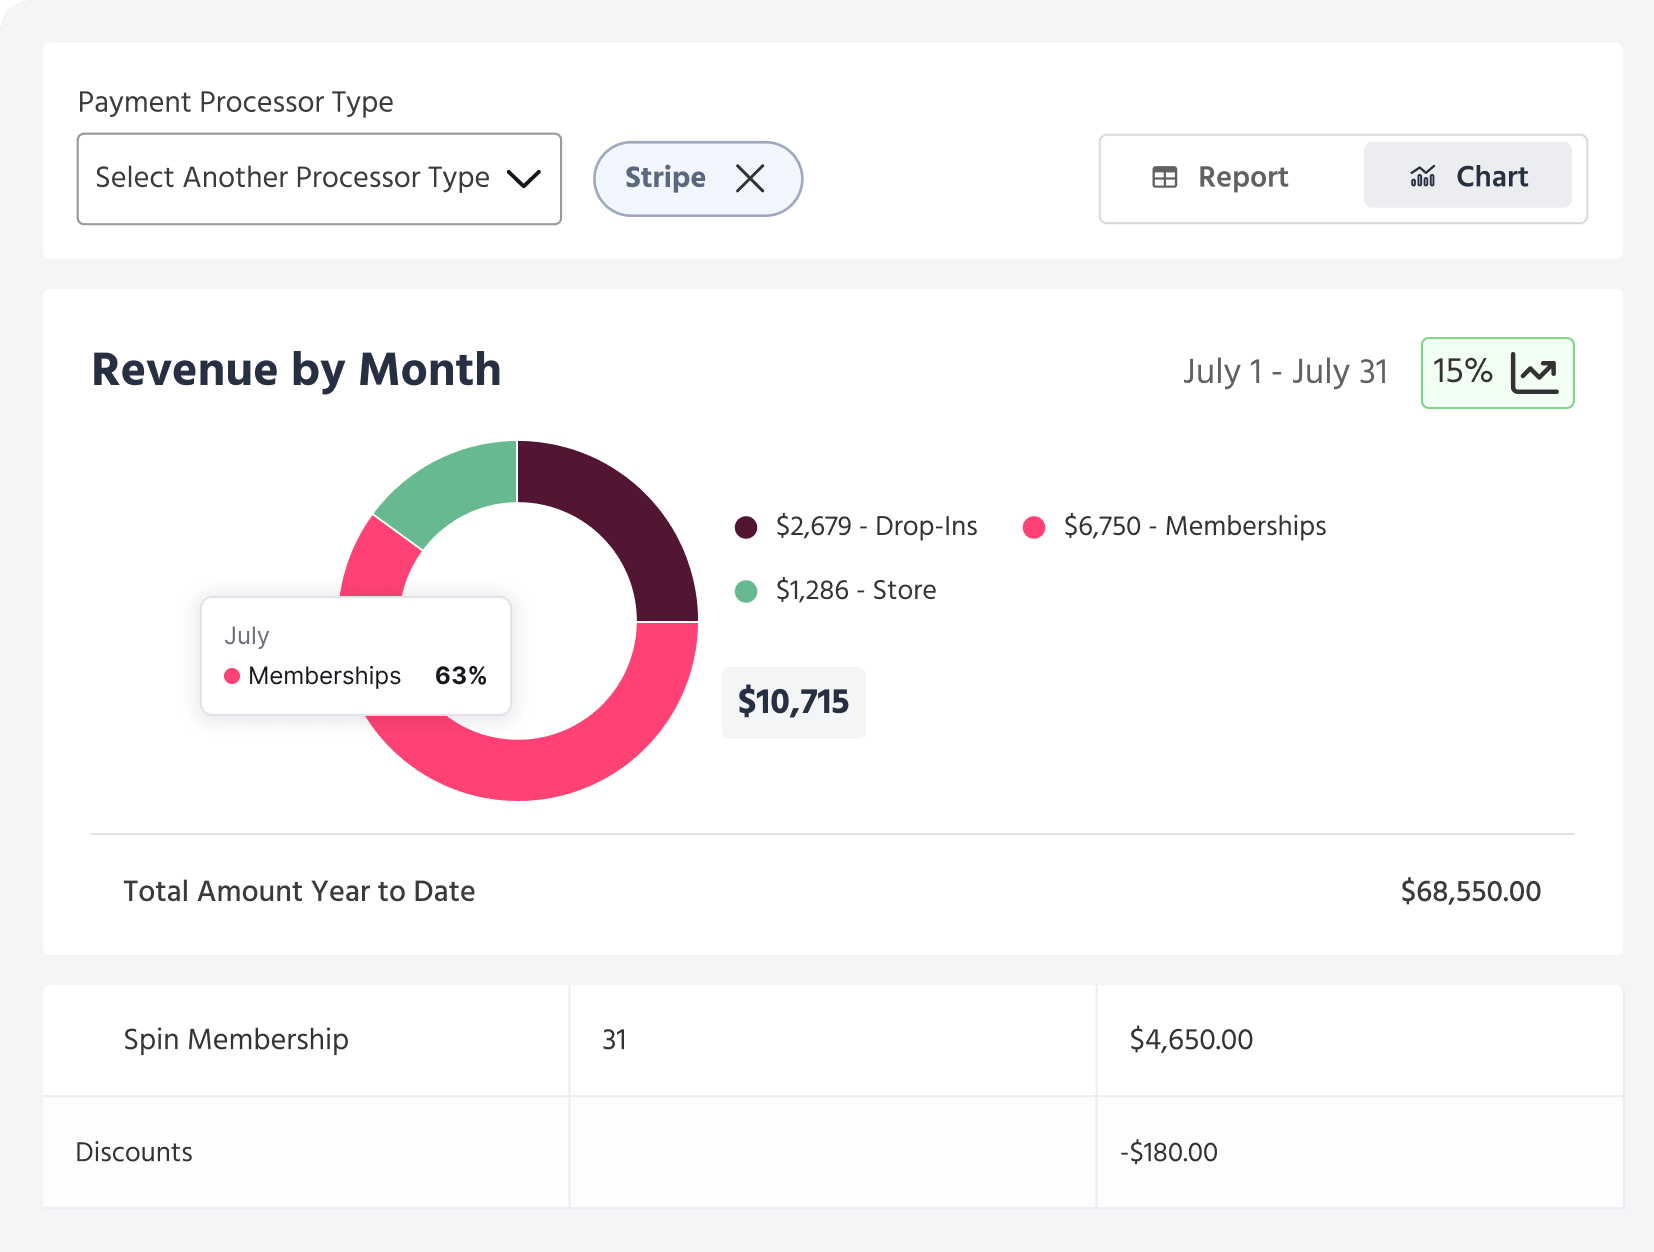
Task: Click the Spin Membership row name
Action: pyautogui.click(x=236, y=1040)
